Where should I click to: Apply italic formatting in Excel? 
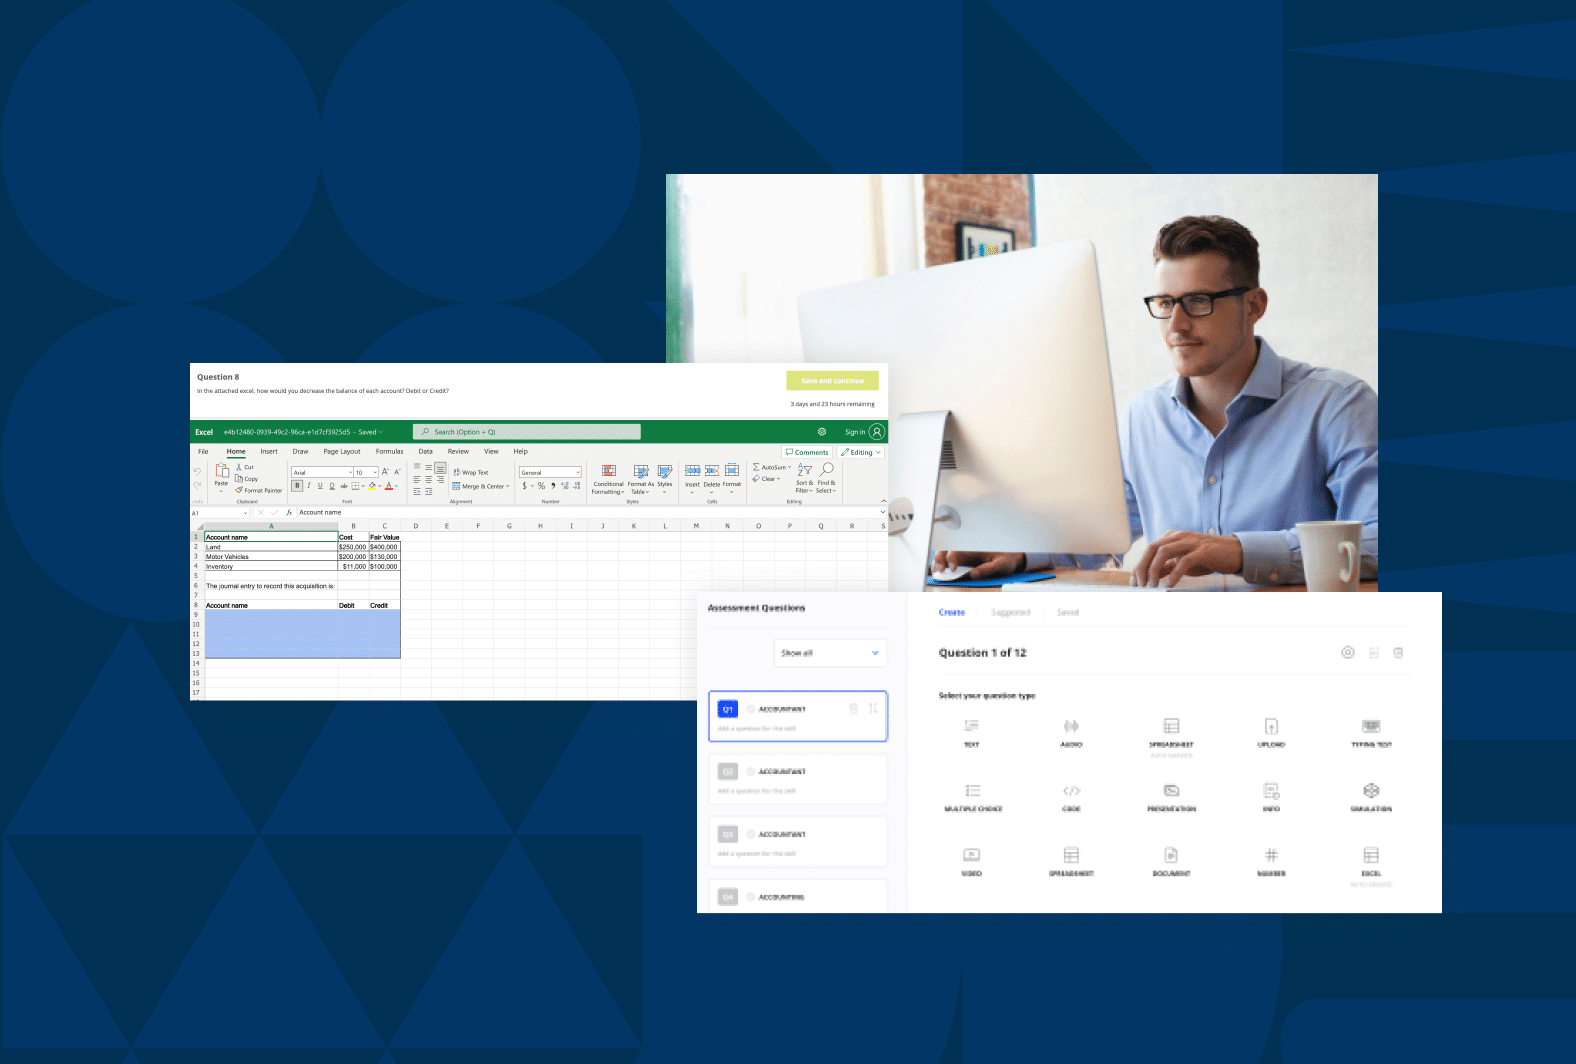click(x=309, y=485)
